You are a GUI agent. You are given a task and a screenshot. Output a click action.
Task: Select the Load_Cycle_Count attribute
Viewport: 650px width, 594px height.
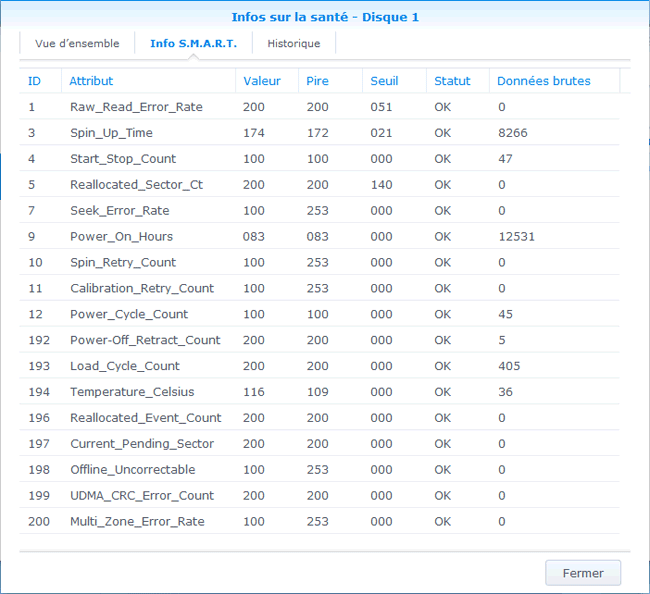125,366
